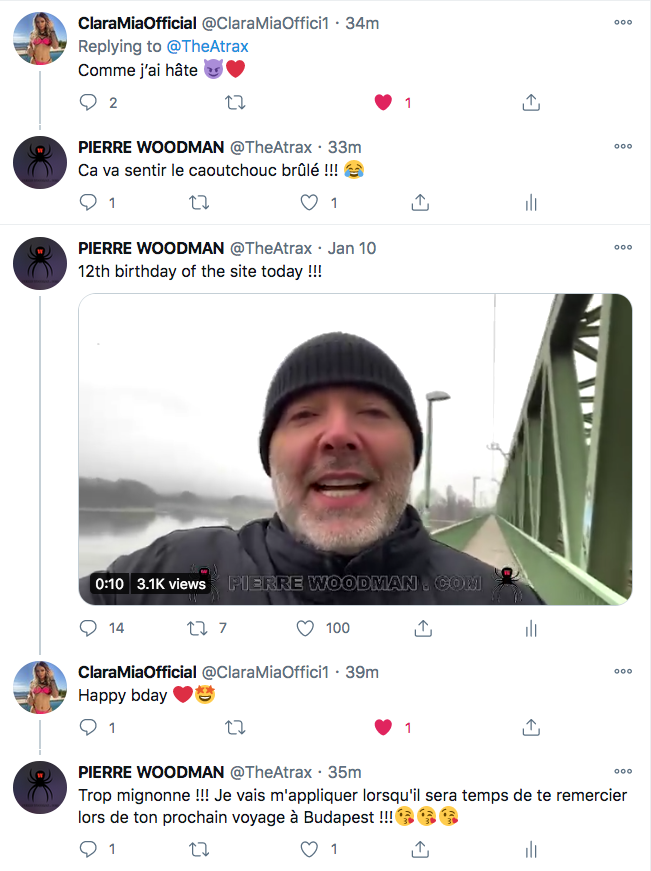Open the ClaraMiaOfficial profile name on the top tweet
651x871 pixels.
click(137, 23)
